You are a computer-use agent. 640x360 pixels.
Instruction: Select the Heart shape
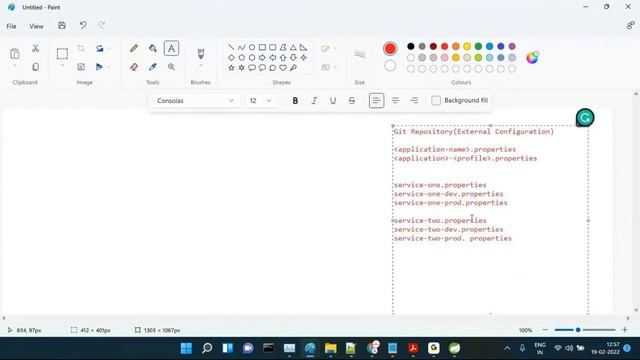tap(283, 68)
